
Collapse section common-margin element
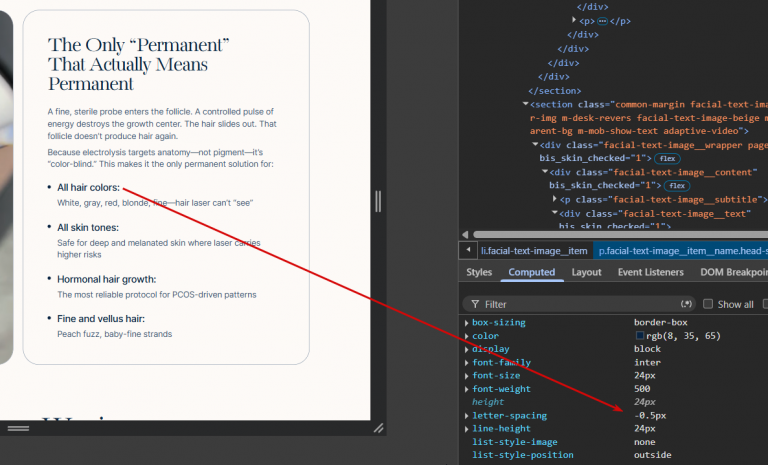pyautogui.click(x=526, y=104)
